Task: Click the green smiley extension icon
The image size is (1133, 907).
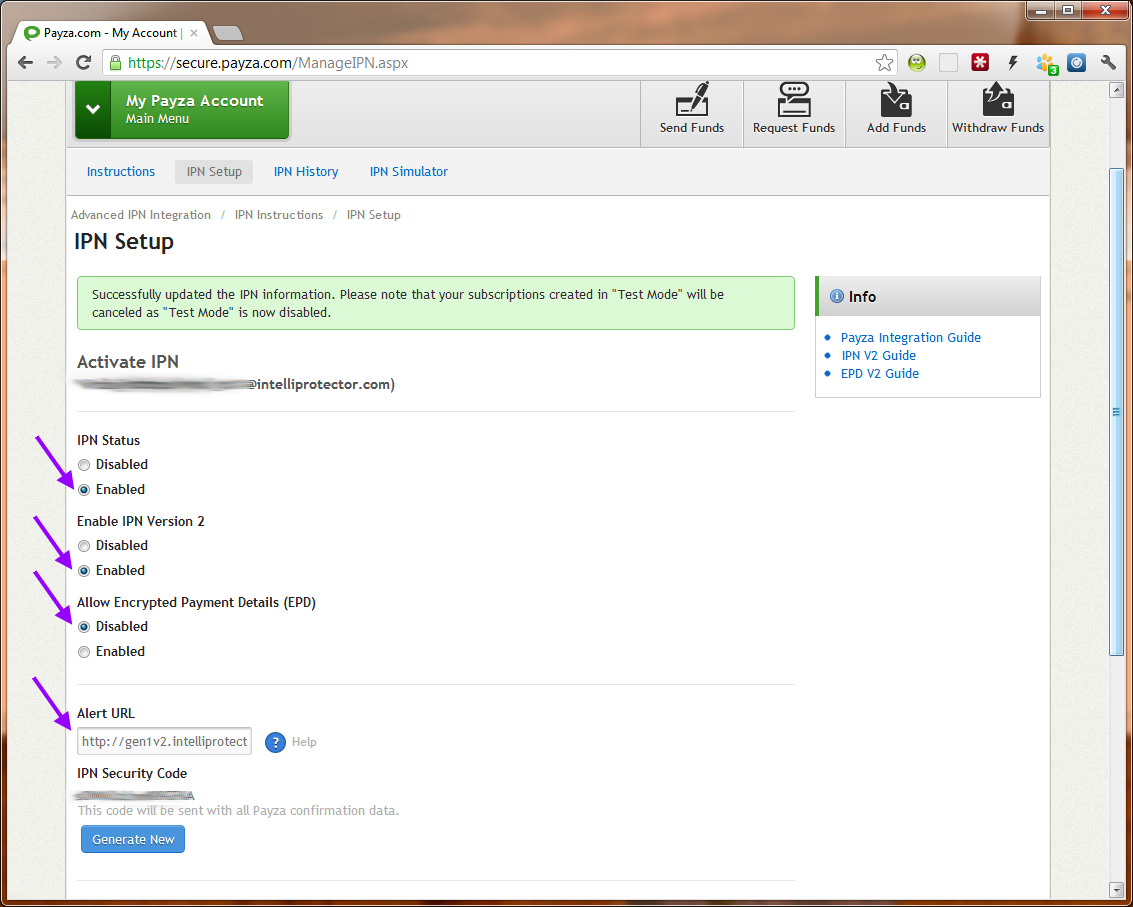Action: click(x=917, y=63)
